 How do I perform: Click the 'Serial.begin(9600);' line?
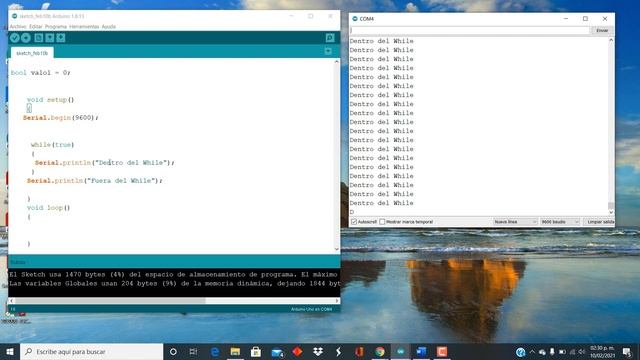[x=60, y=118]
